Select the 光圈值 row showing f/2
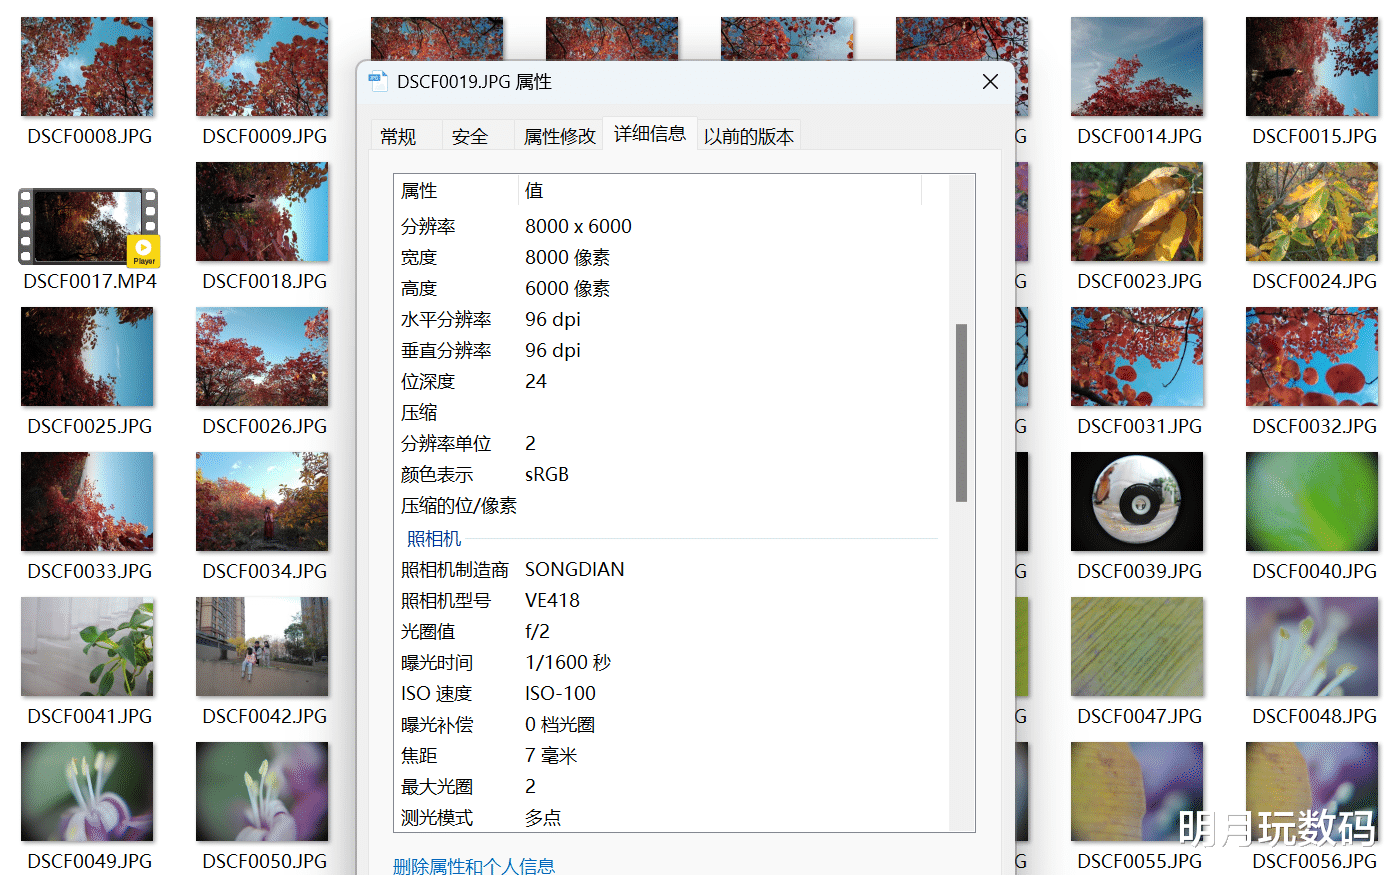The height and width of the screenshot is (875, 1398). (671, 632)
